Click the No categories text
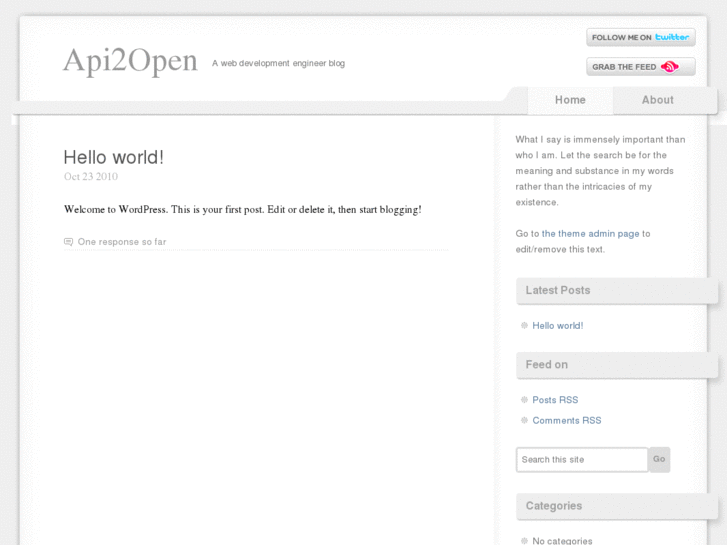 pos(562,541)
